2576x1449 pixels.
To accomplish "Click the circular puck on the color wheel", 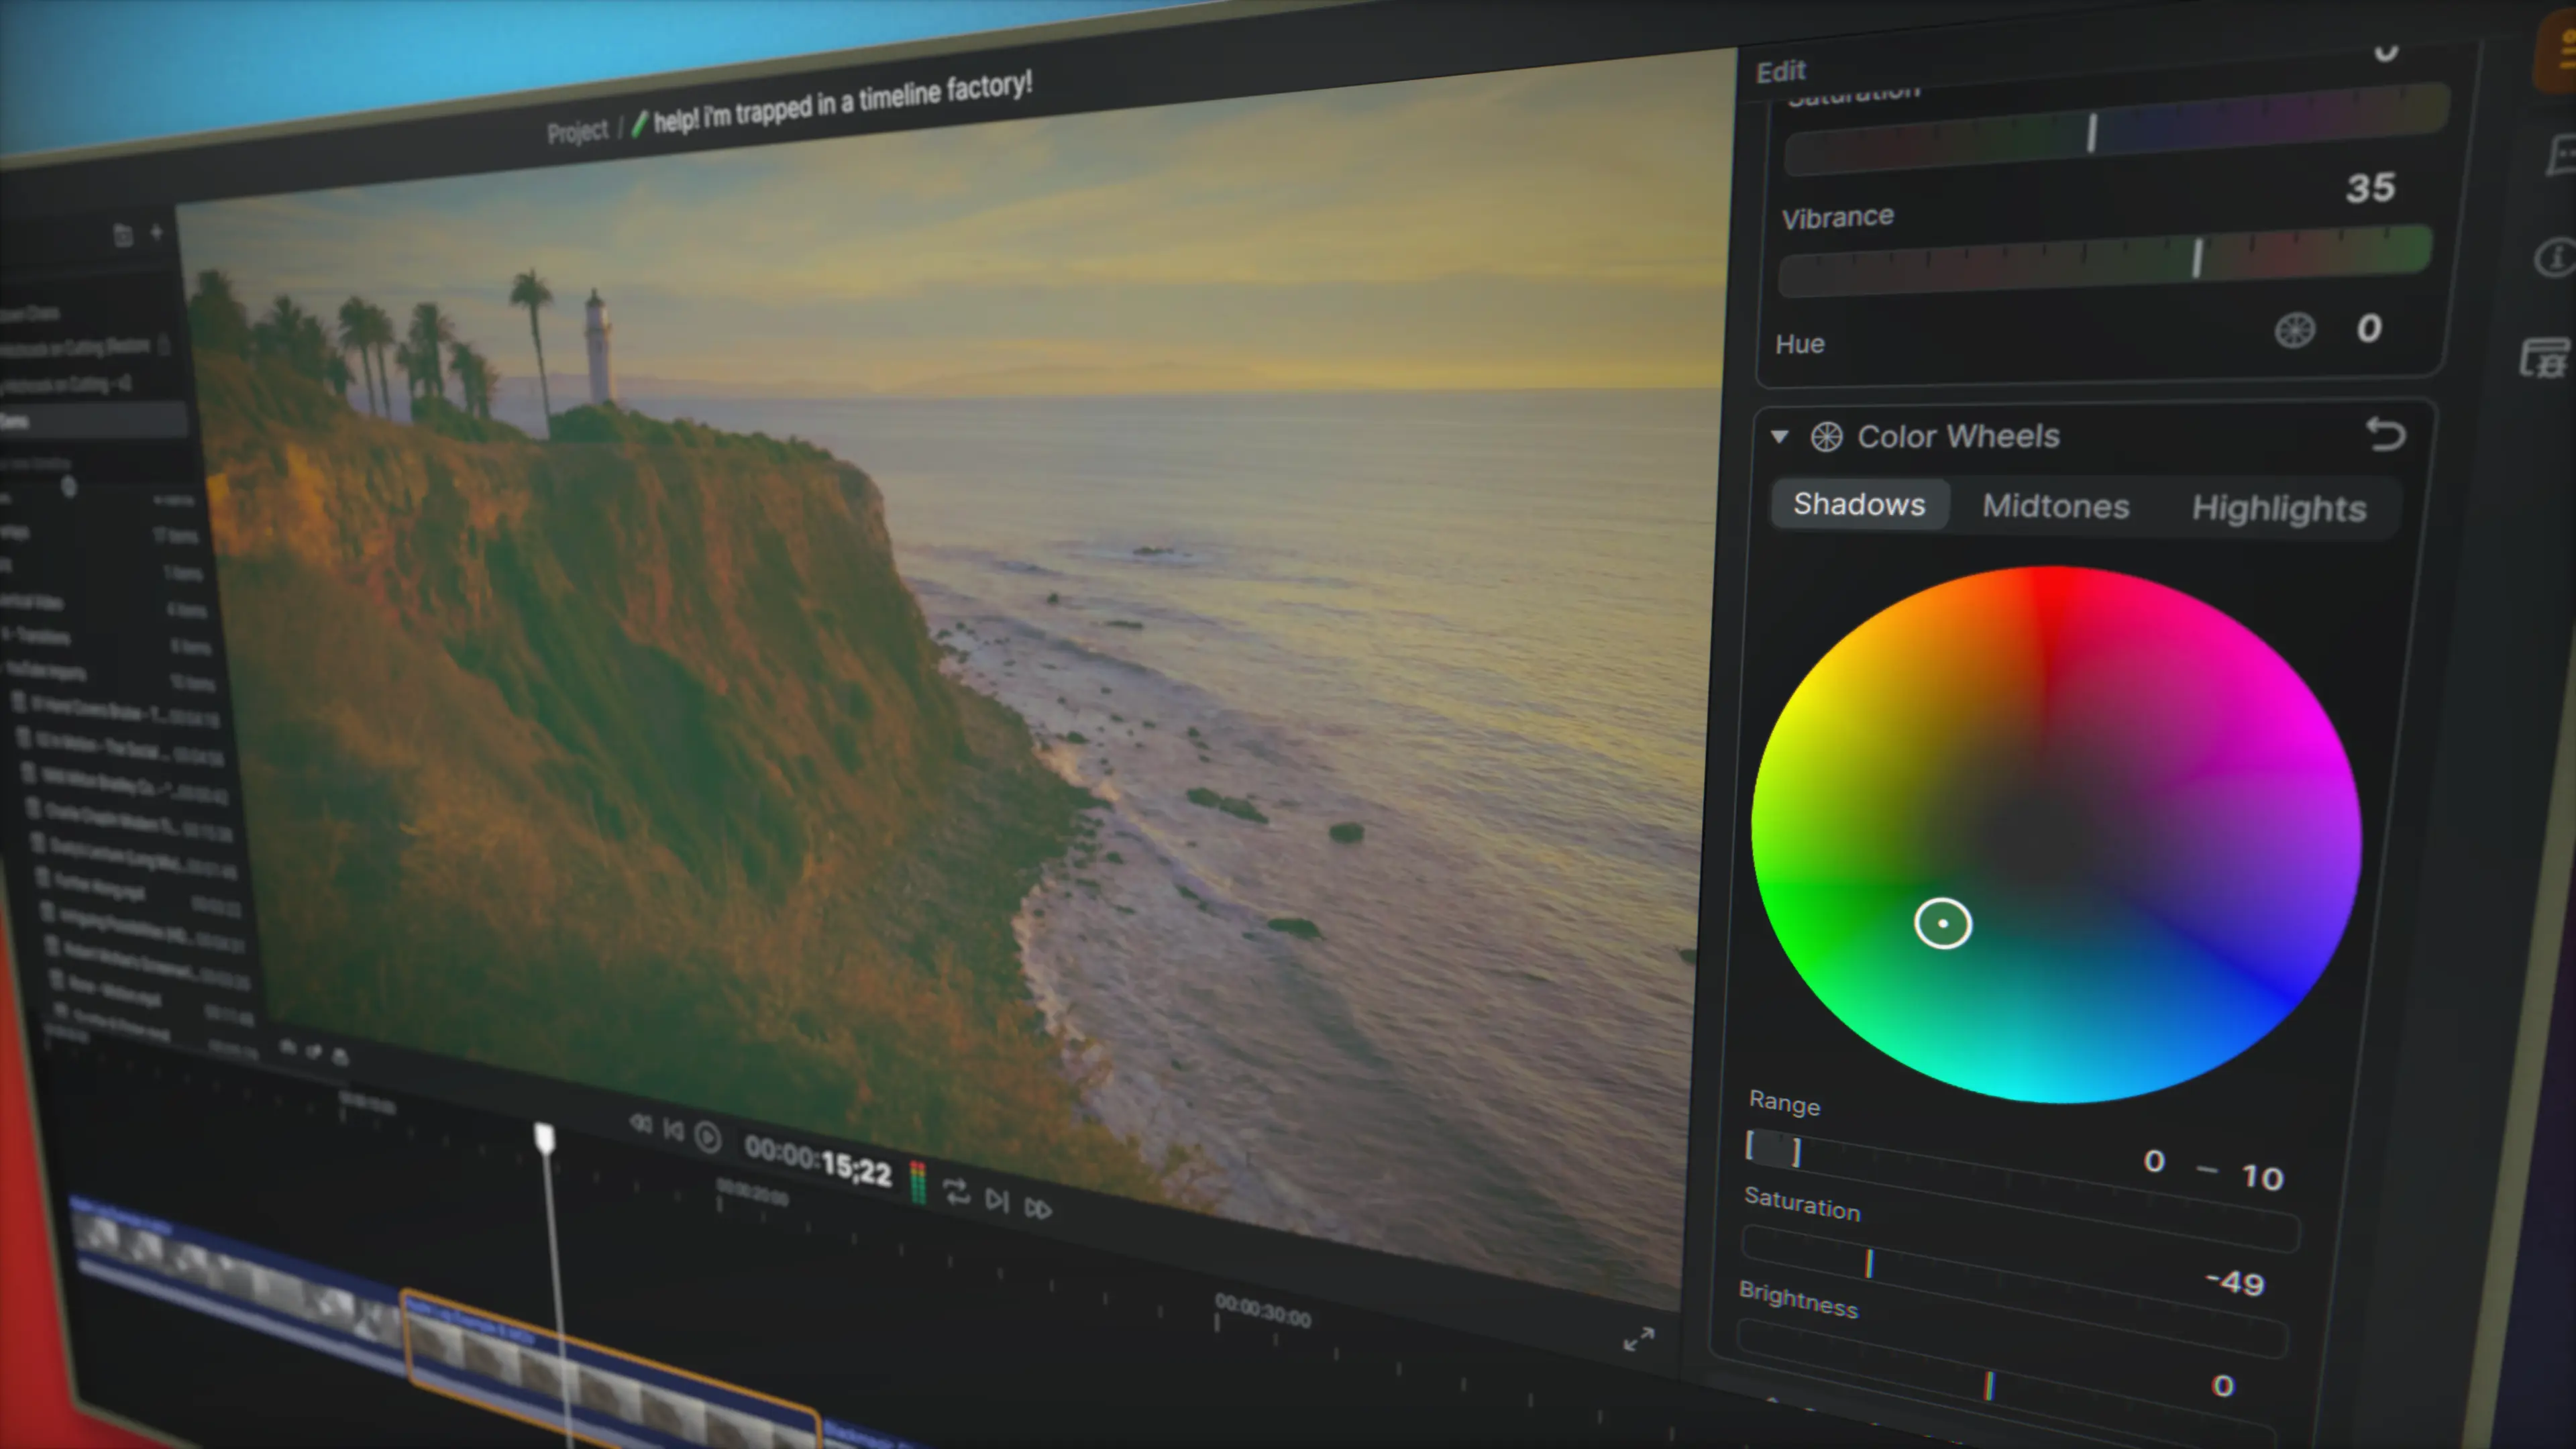I will tap(1943, 923).
